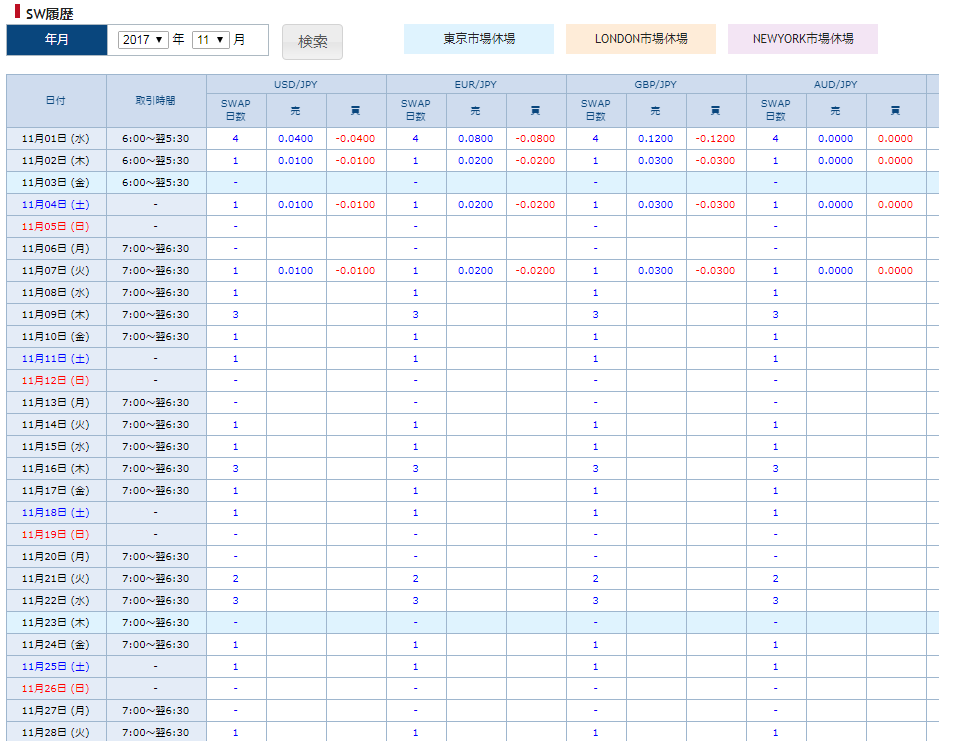Viewport: 958px width, 753px height.
Task: Click USD/JPY sell value 0.0400 on 11月01日
Action: coord(296,139)
